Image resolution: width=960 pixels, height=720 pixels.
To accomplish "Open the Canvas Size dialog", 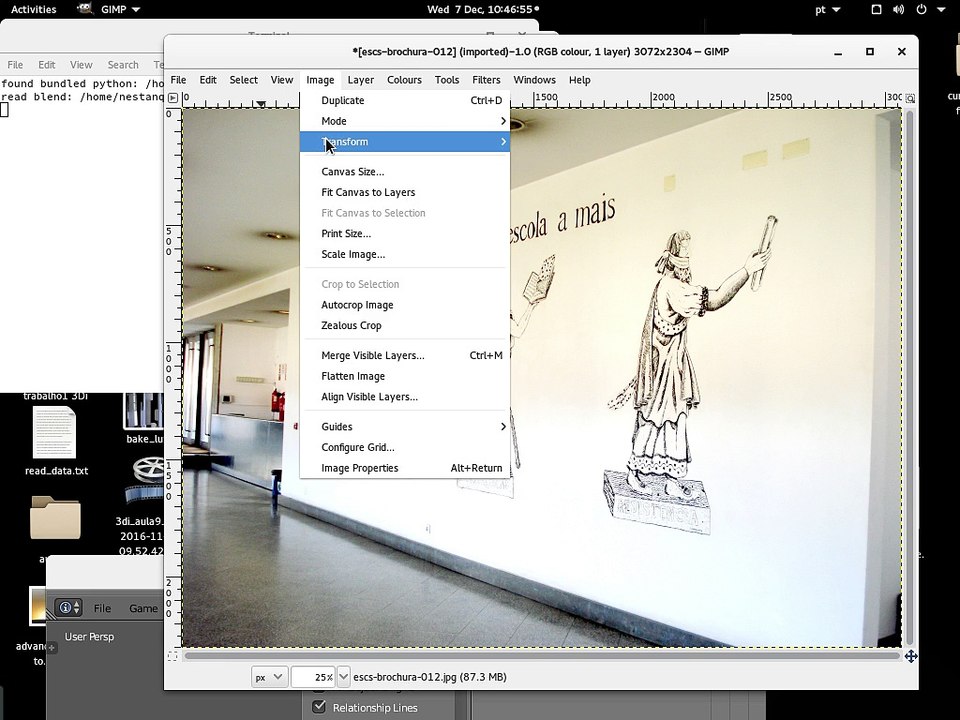I will (x=405, y=171).
